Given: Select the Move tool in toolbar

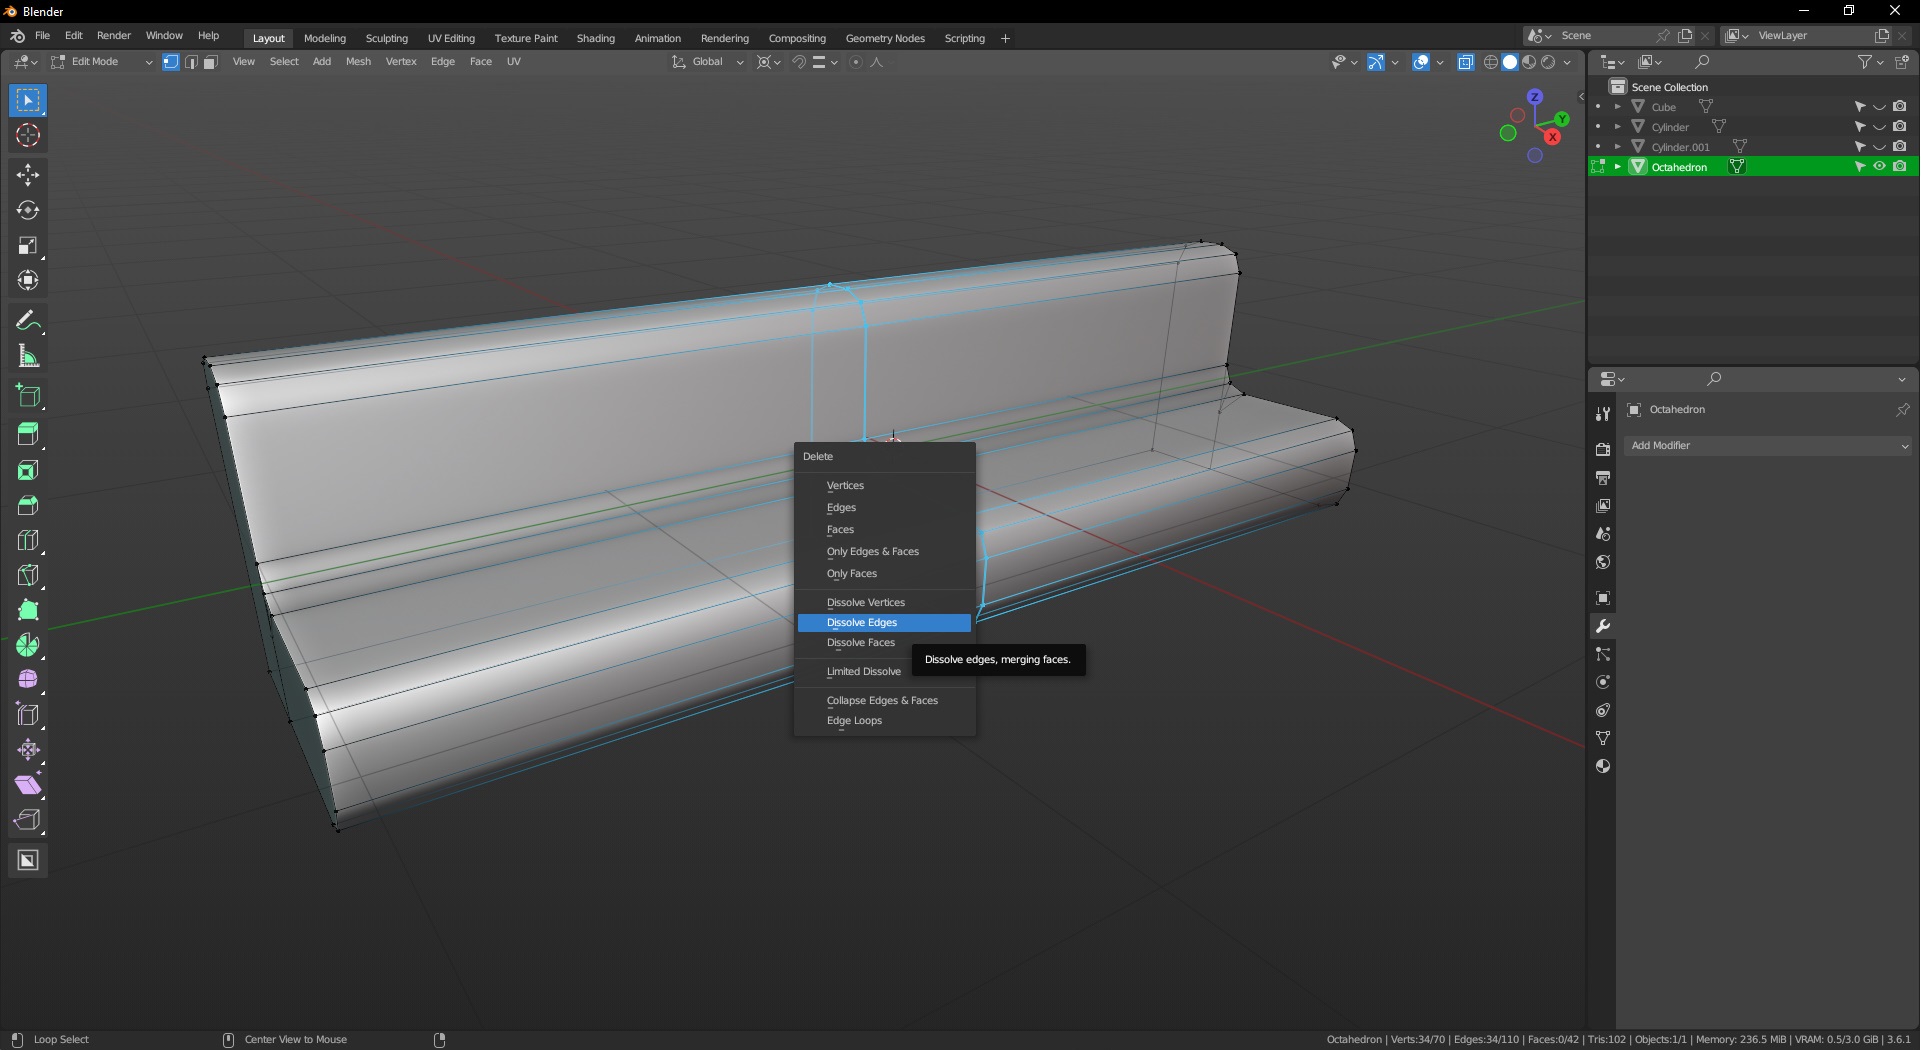Looking at the screenshot, I should (28, 175).
